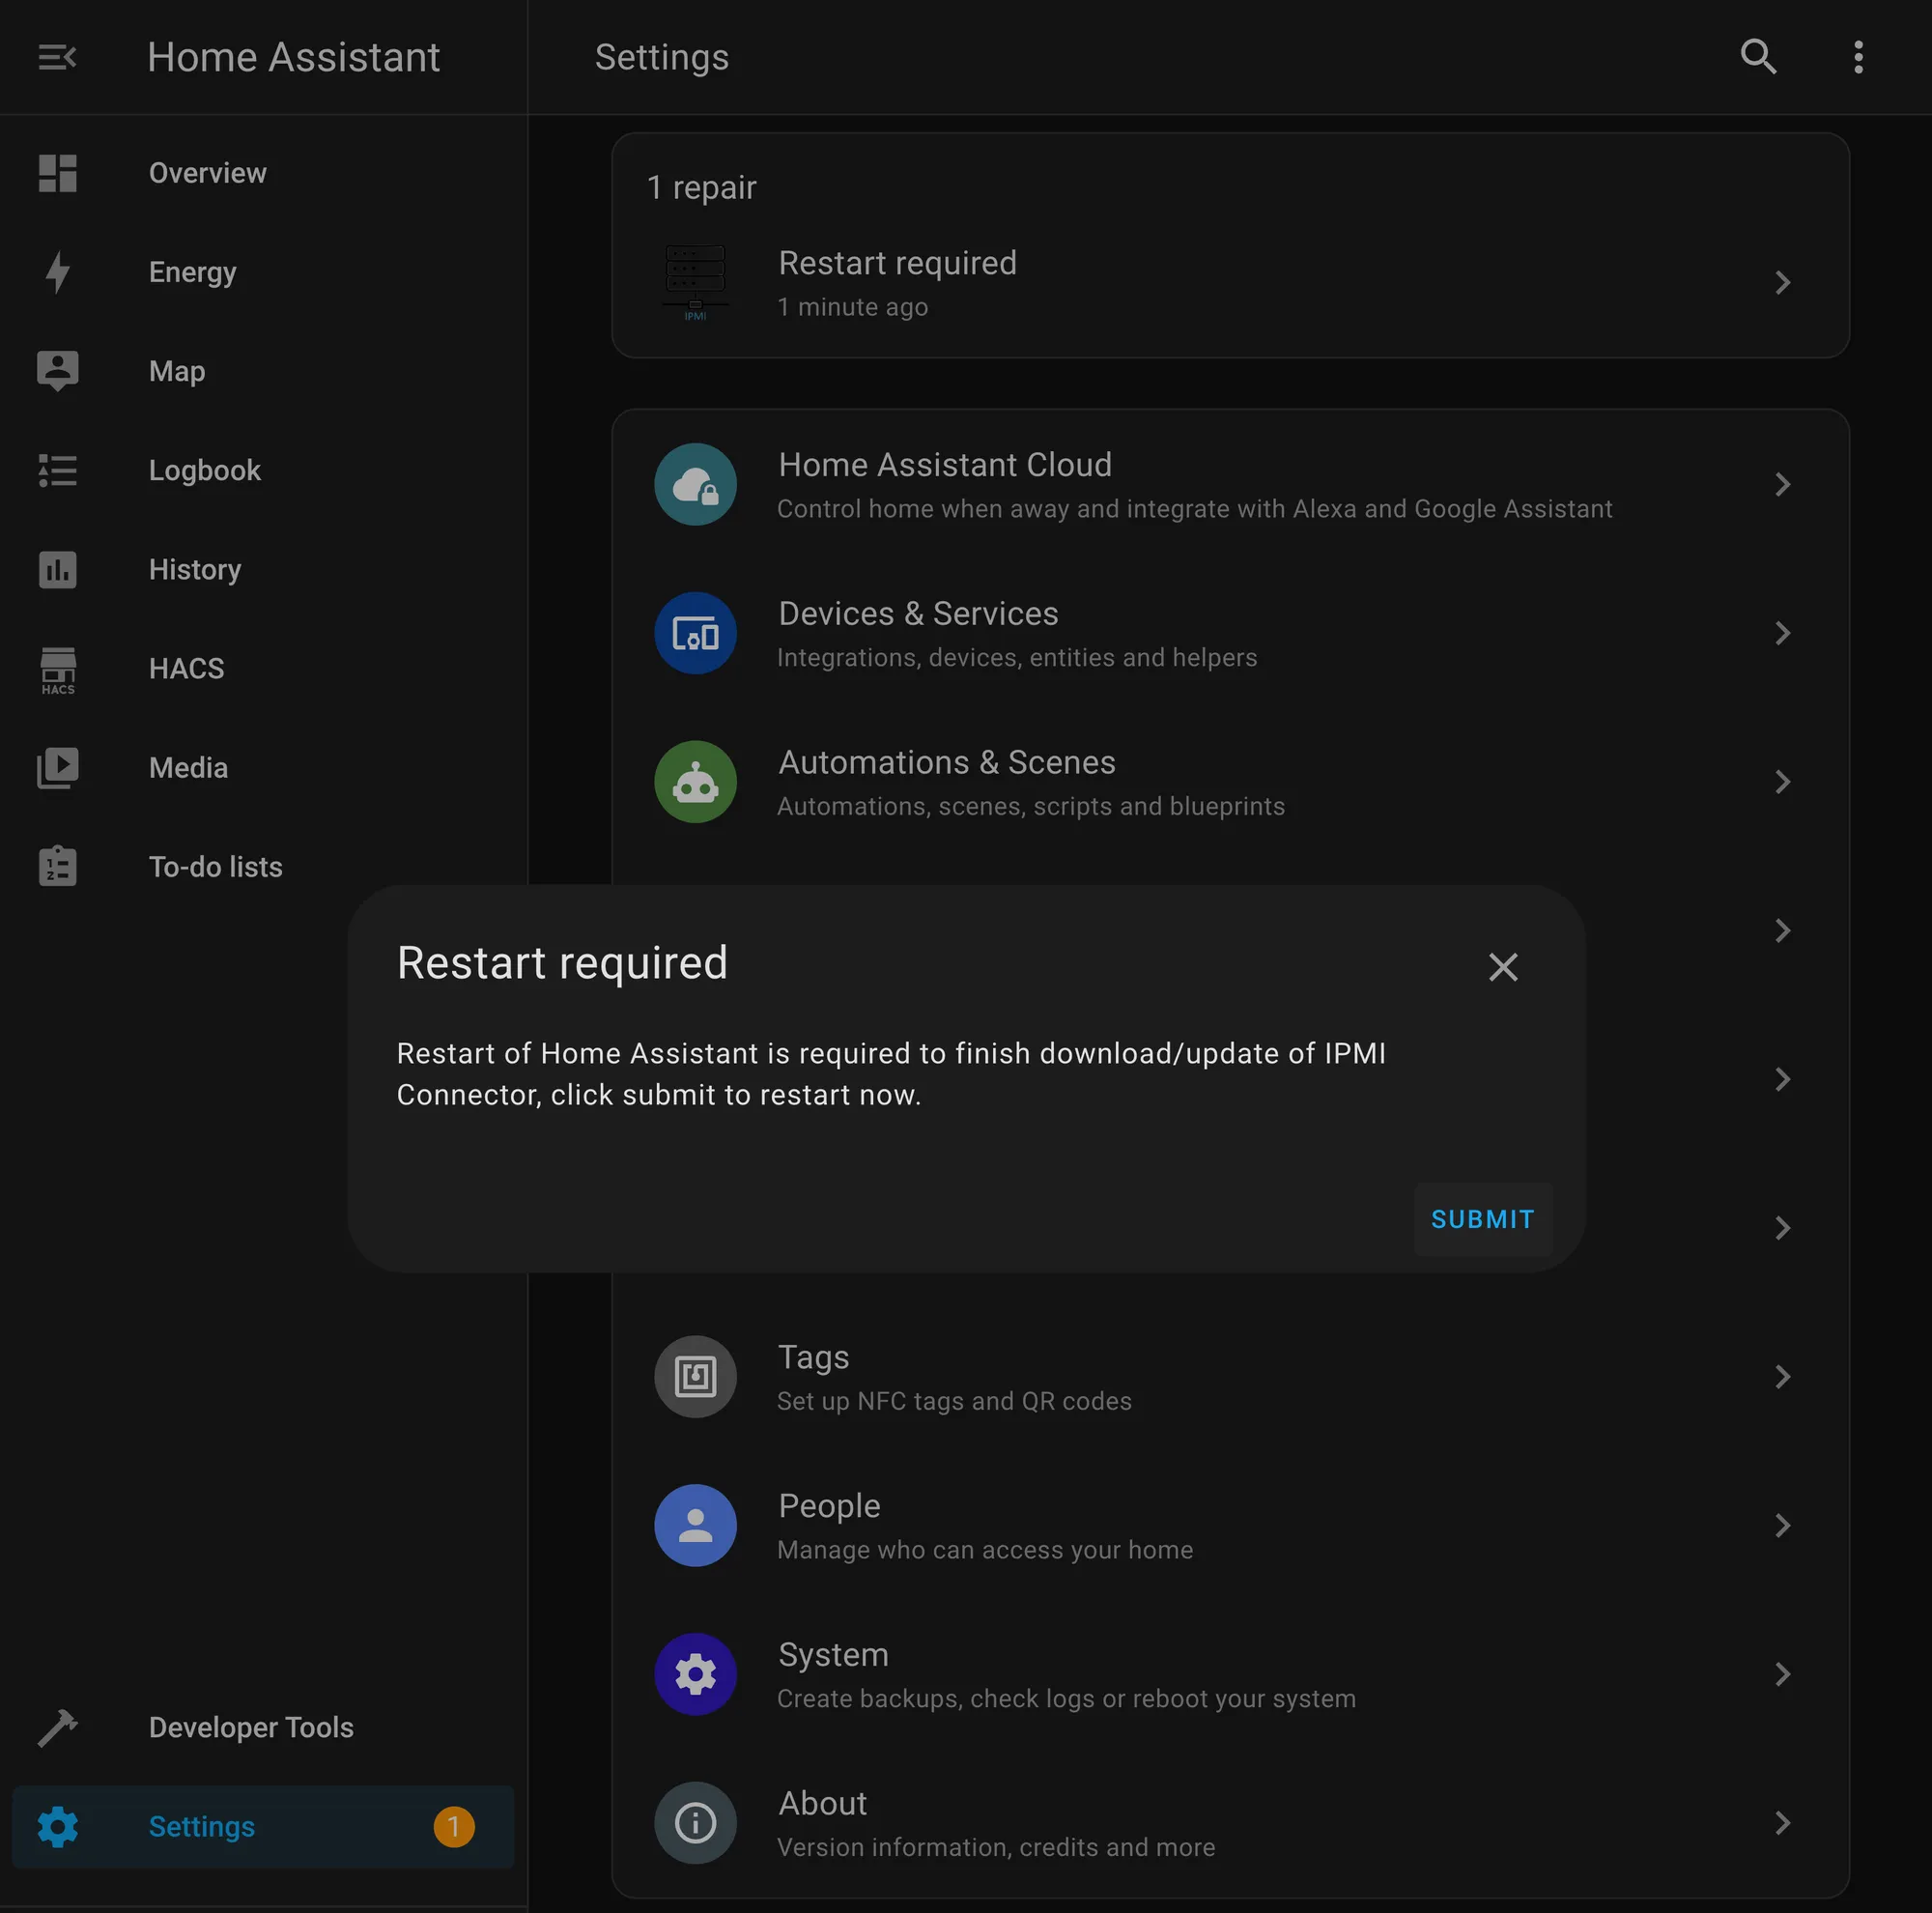
Task: Open Automations & Scenes title
Action: (946, 762)
